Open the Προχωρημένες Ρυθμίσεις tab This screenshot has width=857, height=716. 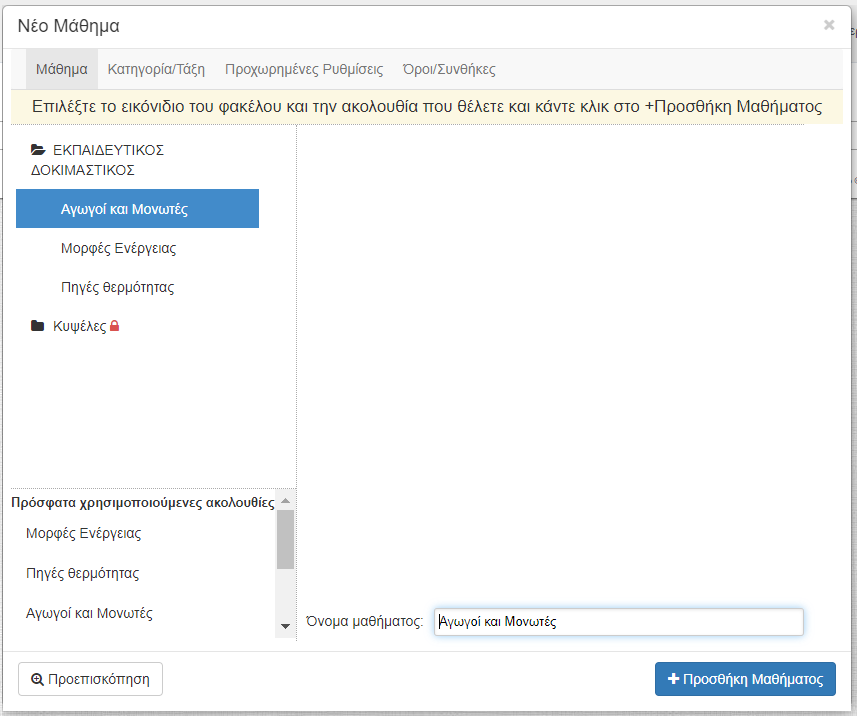click(304, 69)
